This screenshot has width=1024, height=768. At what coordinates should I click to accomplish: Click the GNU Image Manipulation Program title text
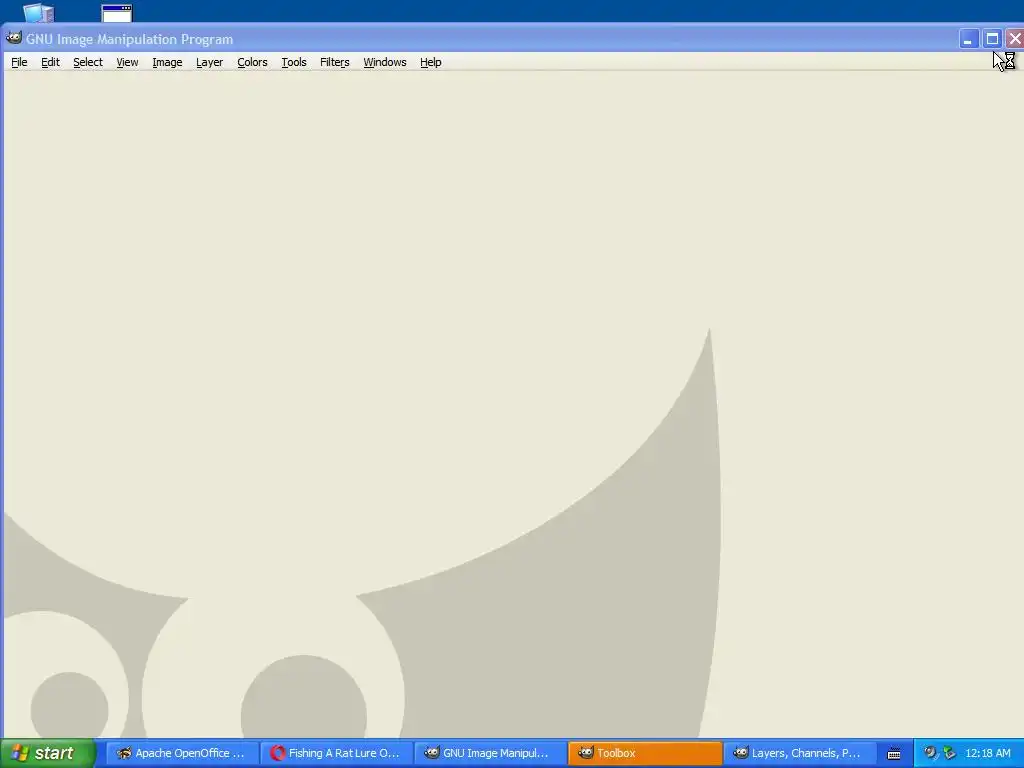(129, 39)
